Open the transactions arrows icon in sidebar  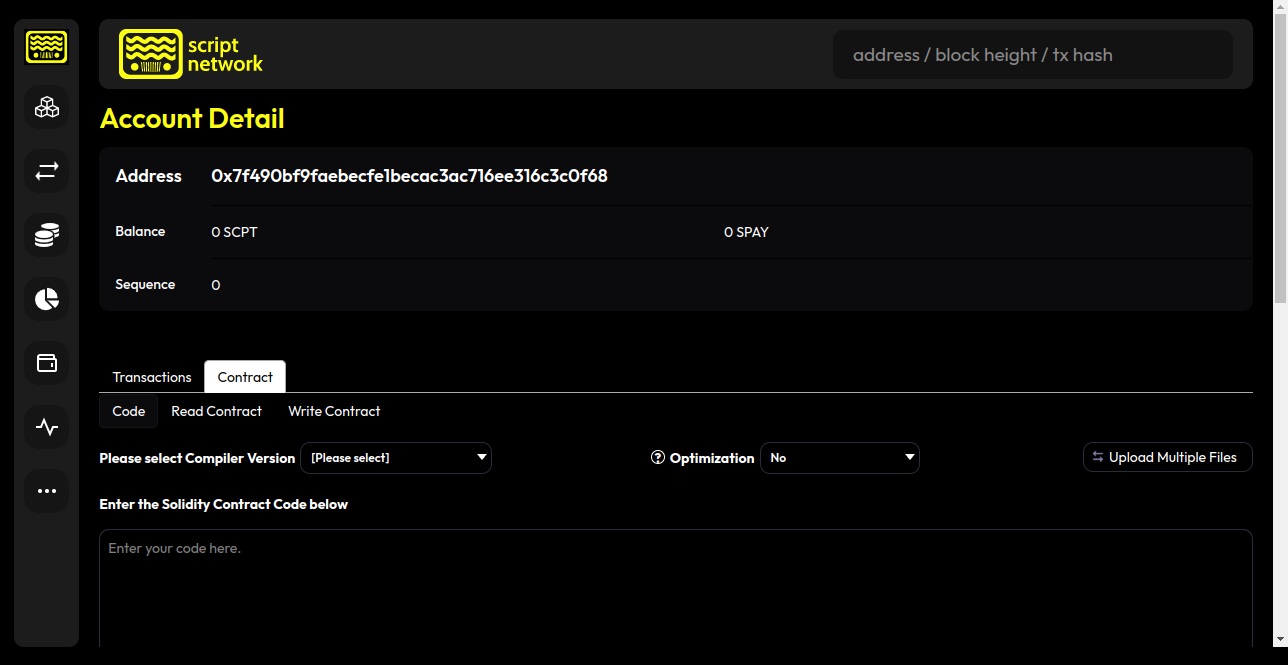tap(47, 171)
